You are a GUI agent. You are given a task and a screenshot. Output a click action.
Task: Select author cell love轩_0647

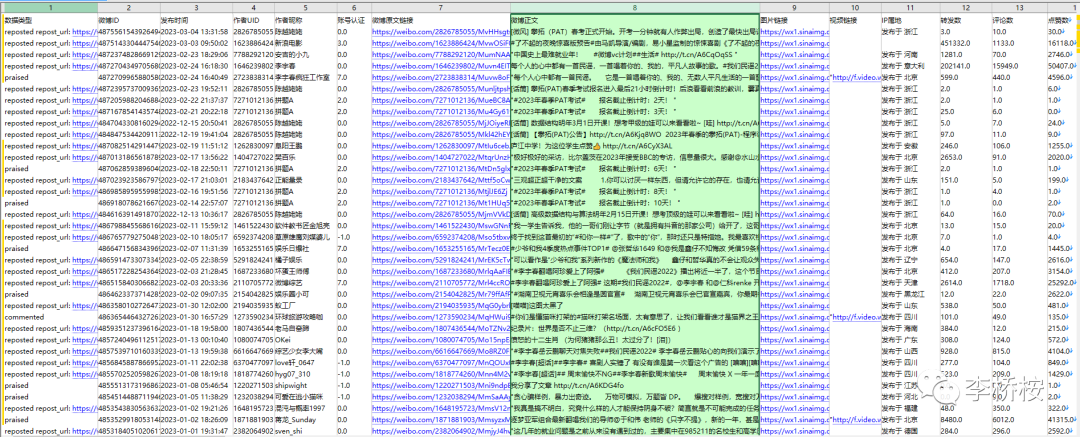pyautogui.click(x=305, y=363)
